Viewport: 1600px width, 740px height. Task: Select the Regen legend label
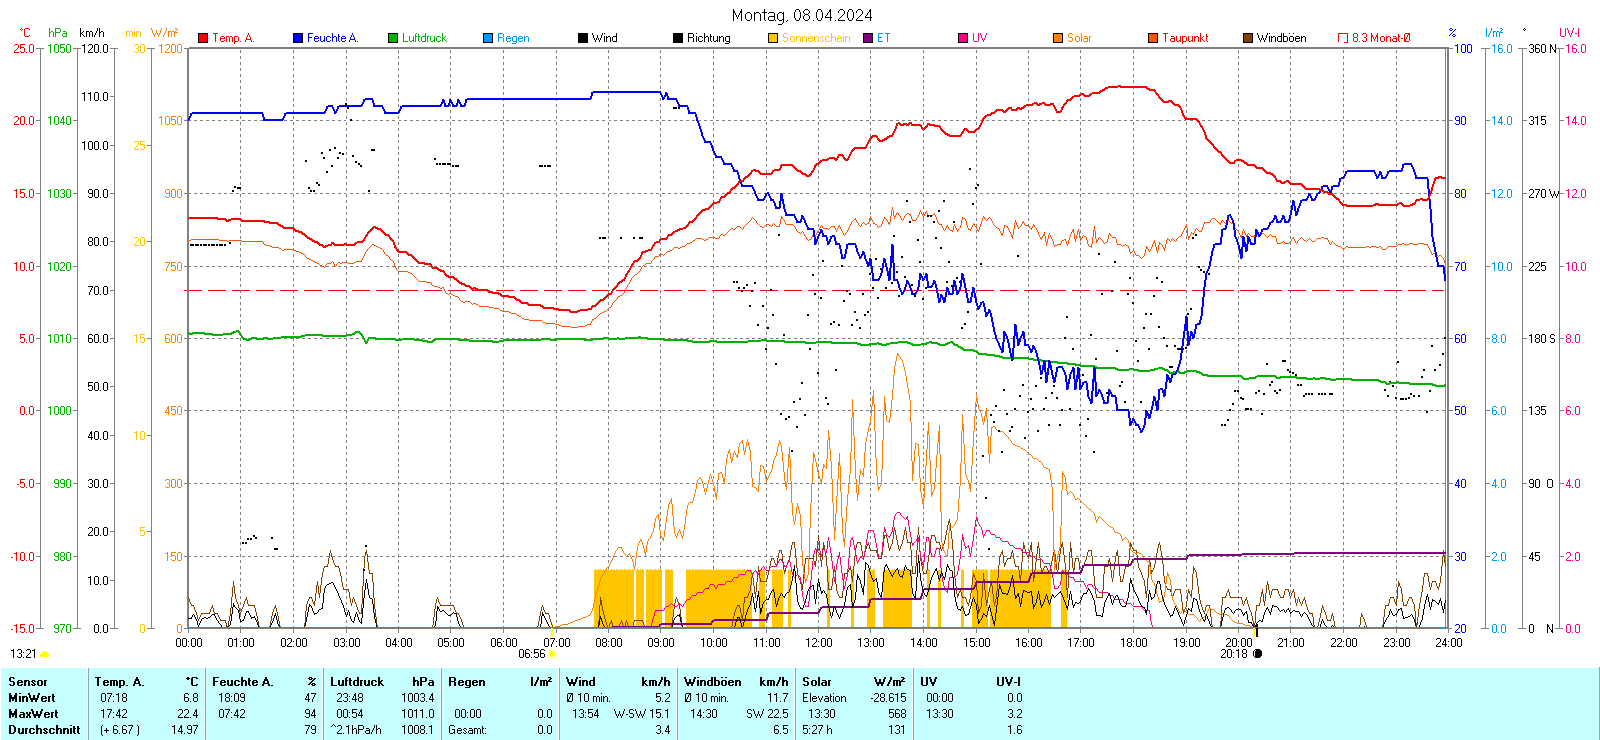tap(513, 38)
